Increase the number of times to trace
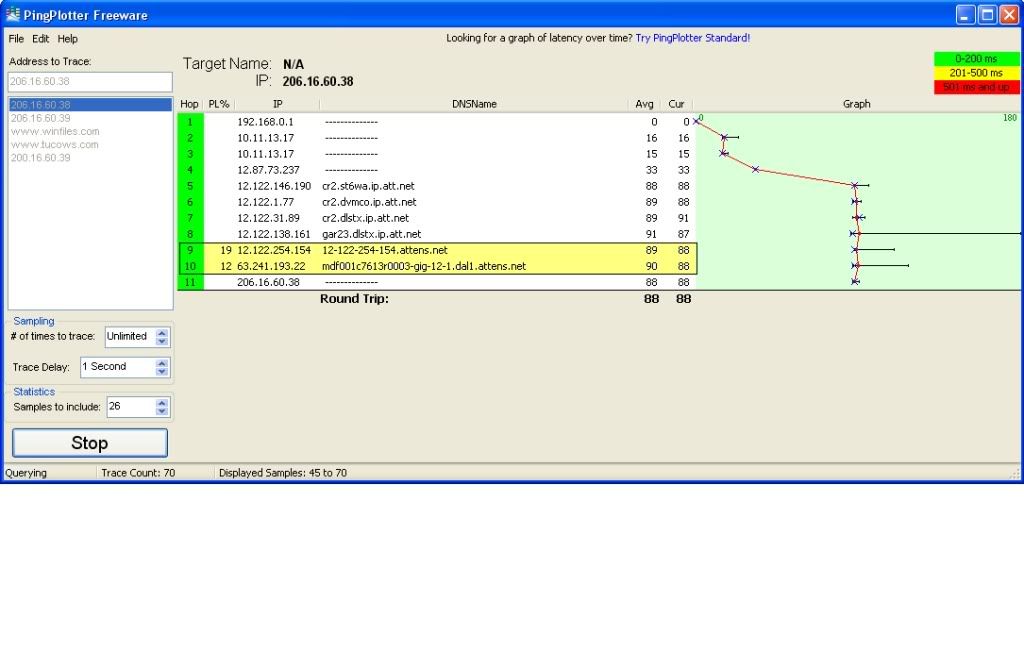This screenshot has width=1024, height=652. (x=162, y=333)
